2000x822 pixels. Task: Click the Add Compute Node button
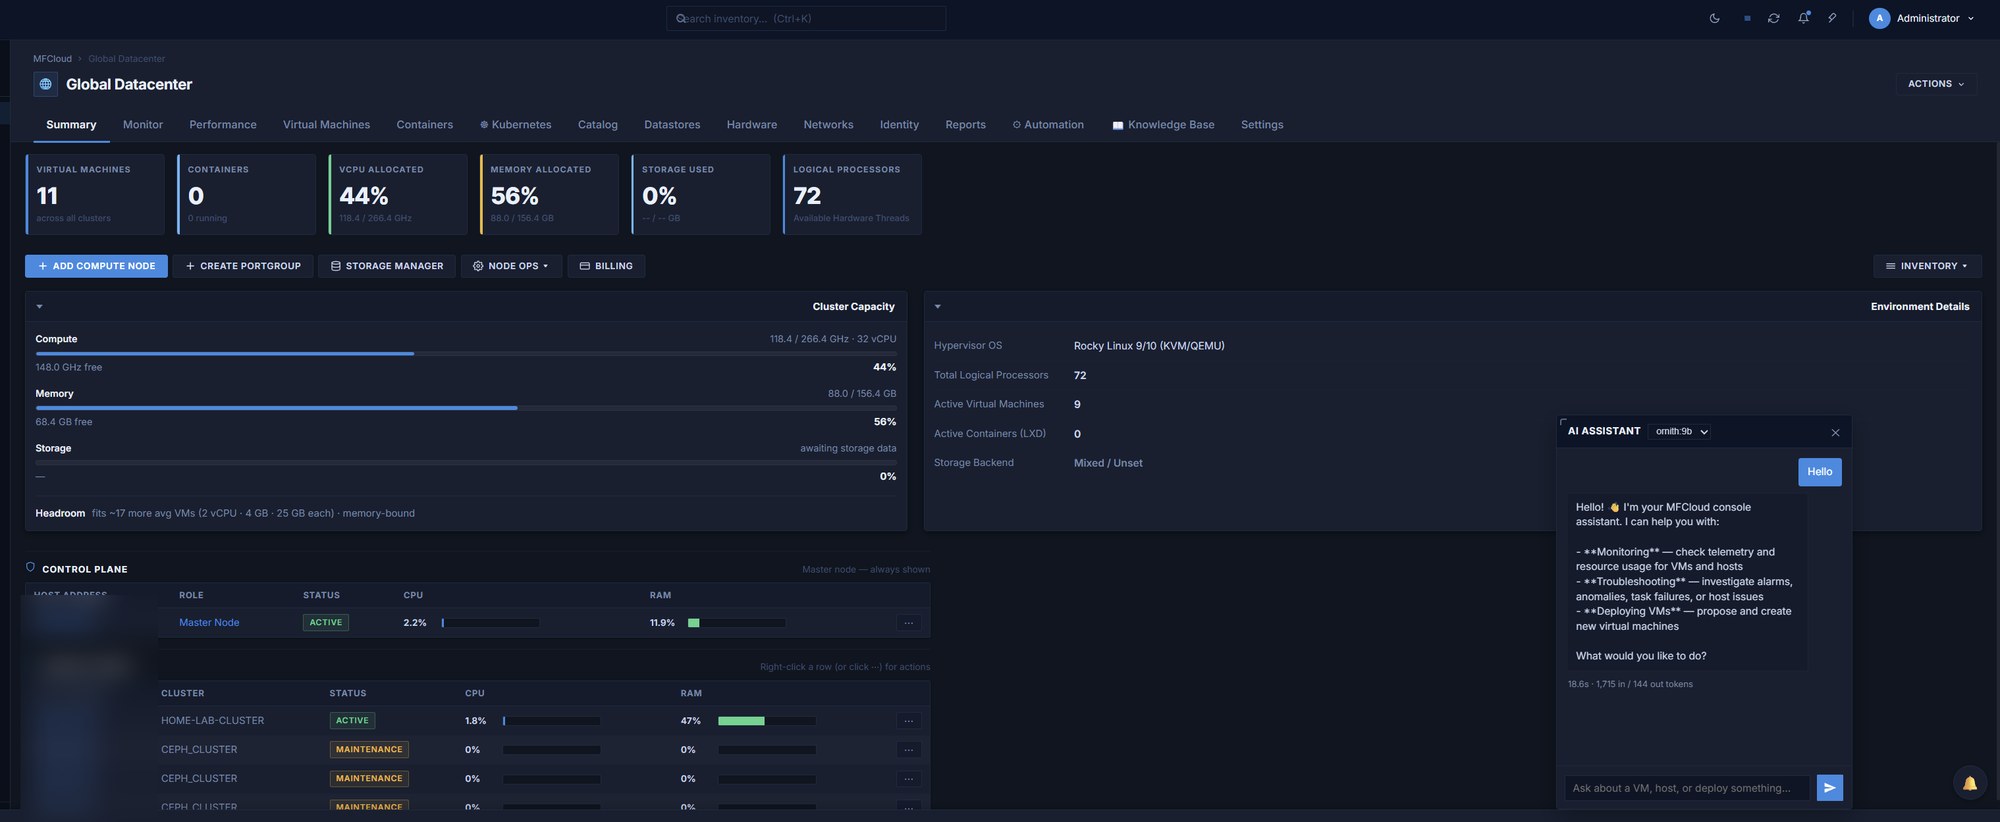tap(96, 266)
